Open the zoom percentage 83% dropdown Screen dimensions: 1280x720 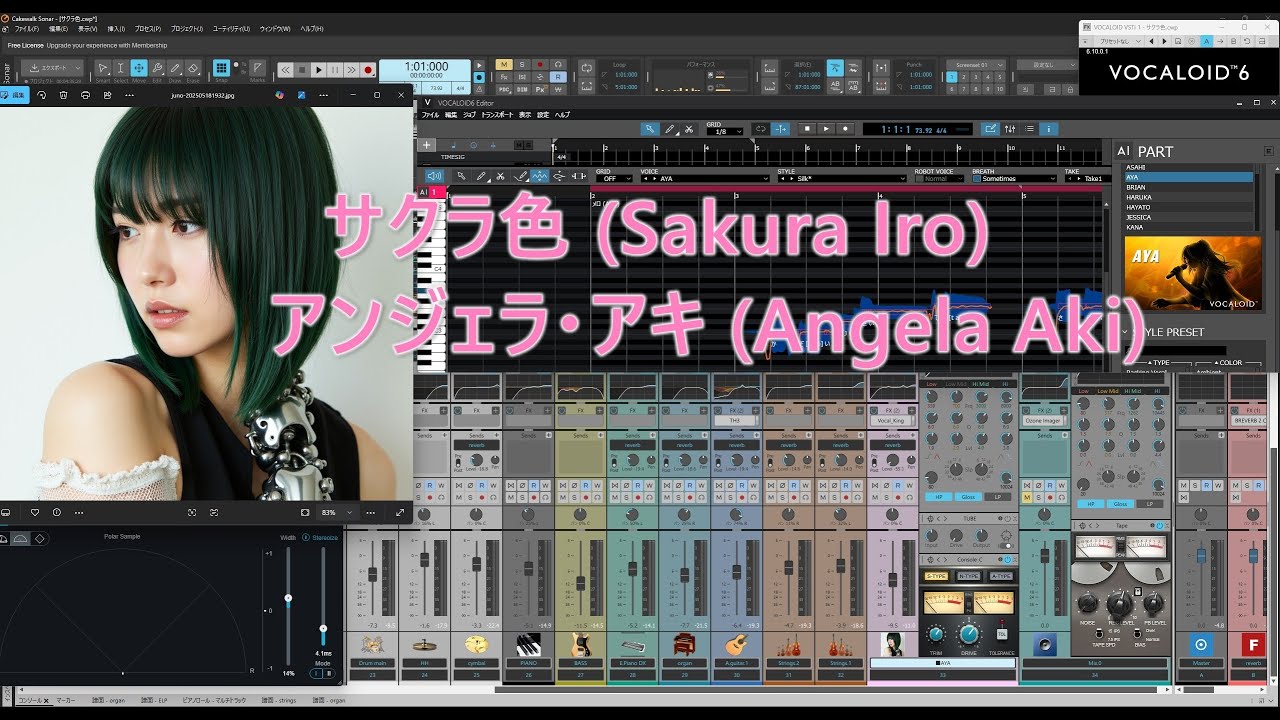click(x=336, y=512)
